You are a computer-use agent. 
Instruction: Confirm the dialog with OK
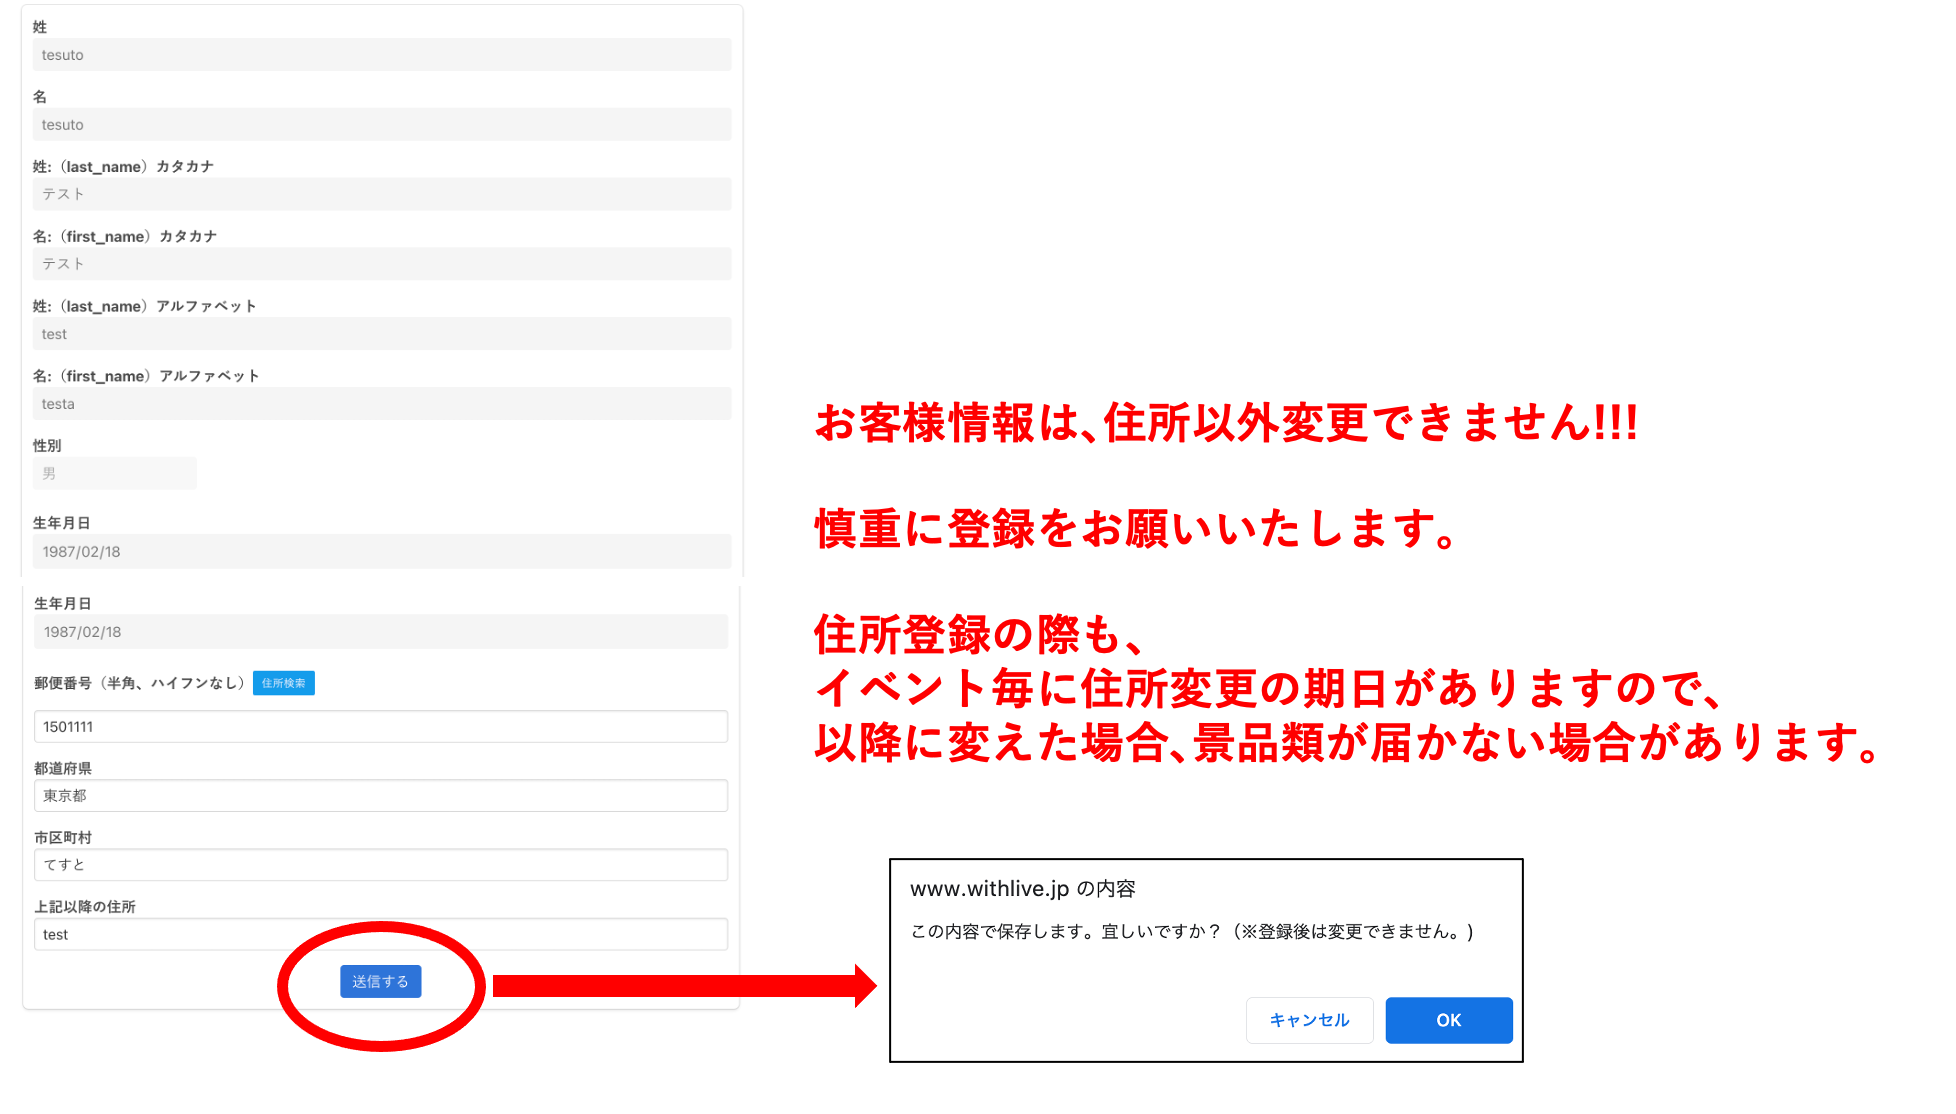[x=1448, y=1020]
